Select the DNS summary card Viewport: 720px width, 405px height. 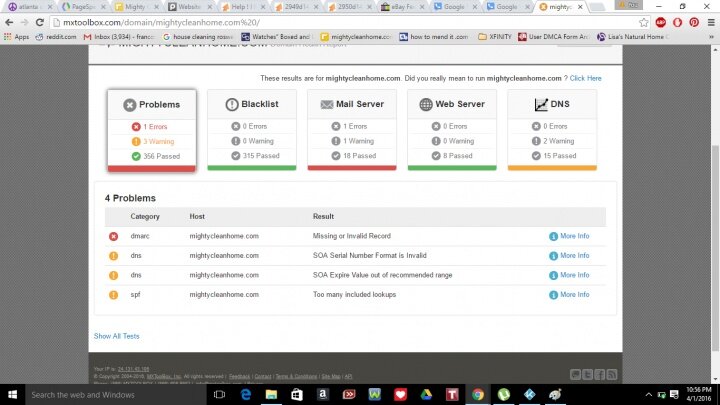[x=552, y=130]
